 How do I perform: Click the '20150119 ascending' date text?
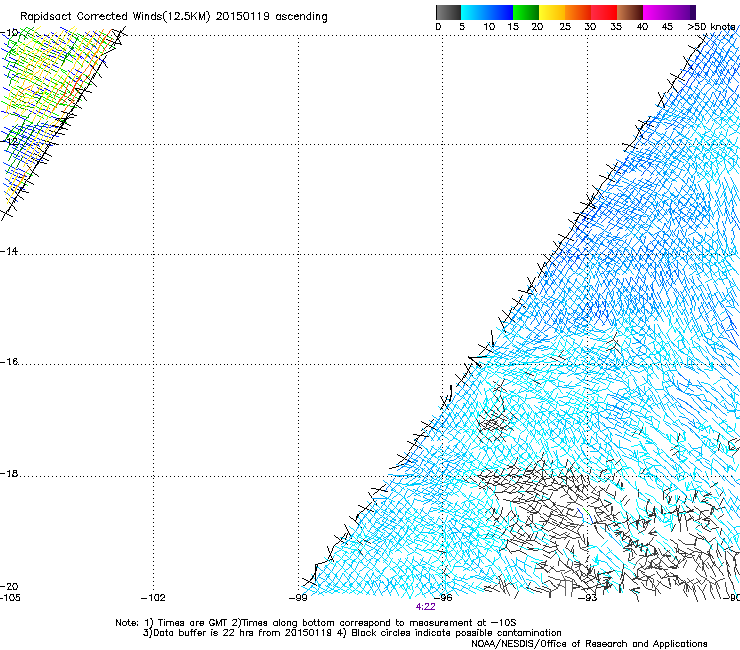pyautogui.click(x=271, y=17)
